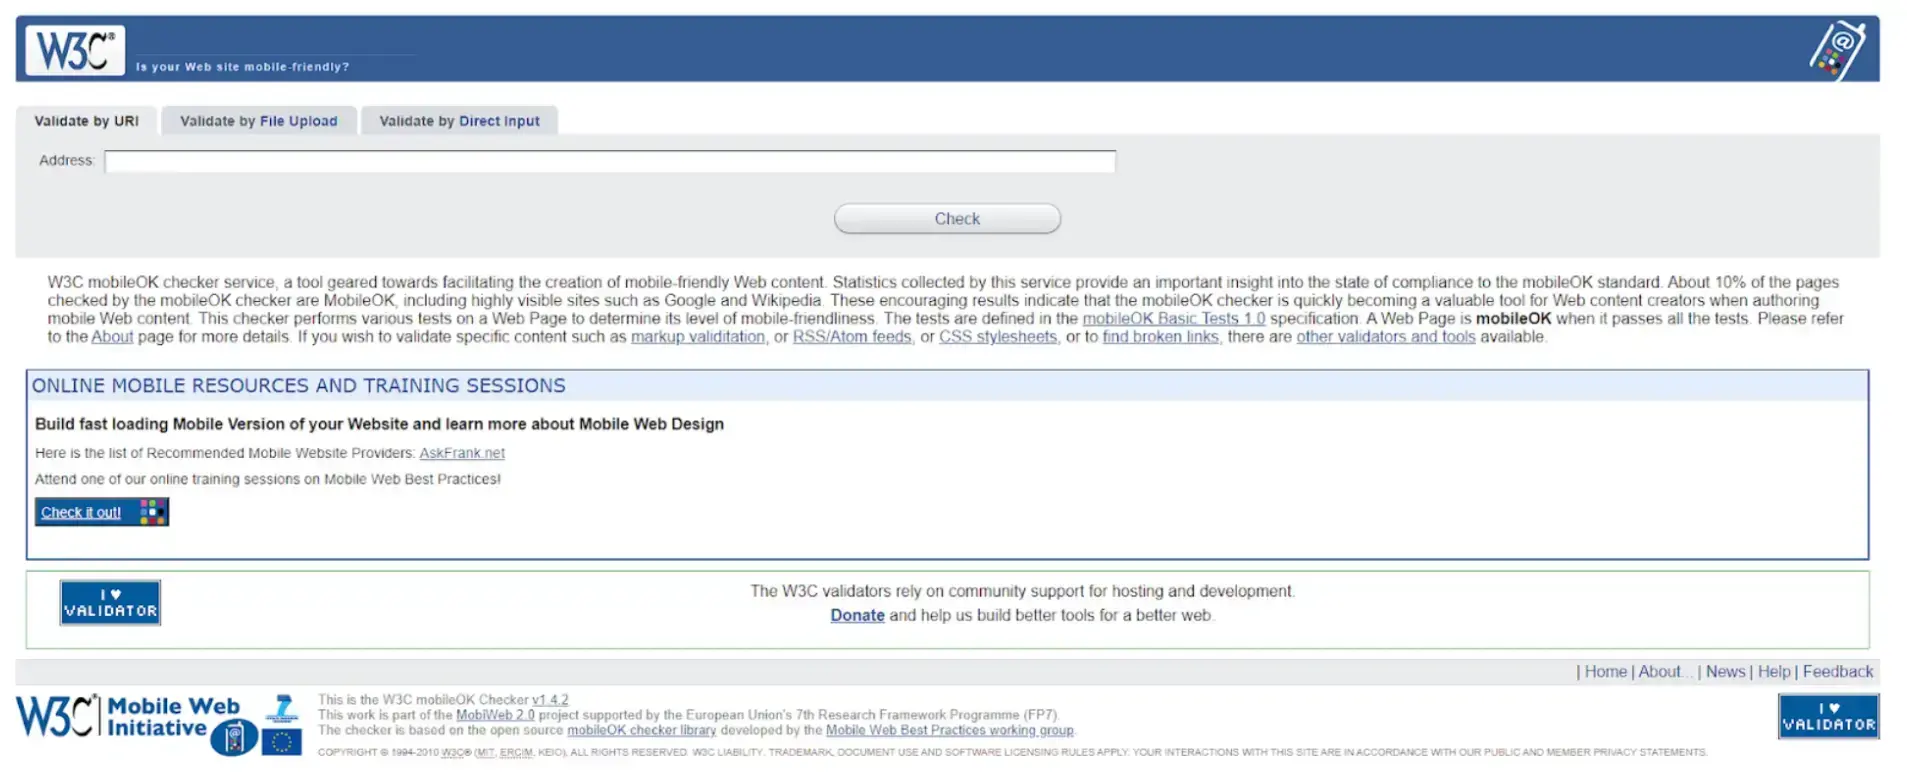Click the Address label
The width and height of the screenshot is (1907, 777).
[x=67, y=160]
